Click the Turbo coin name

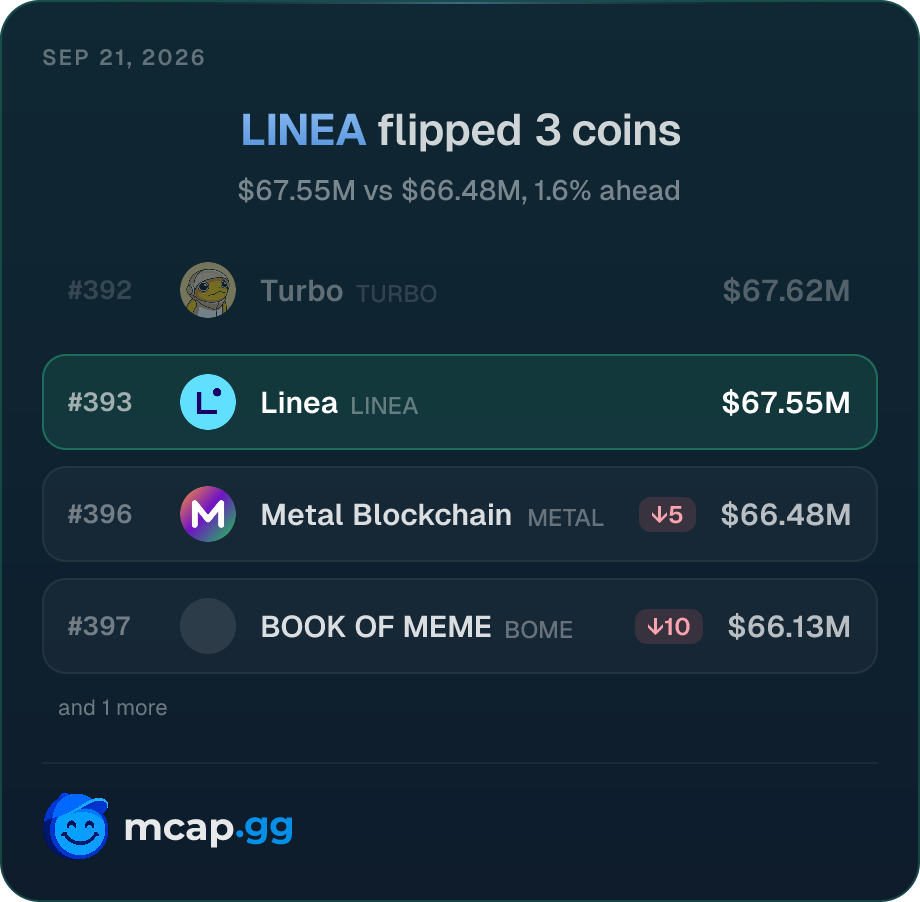[x=302, y=290]
